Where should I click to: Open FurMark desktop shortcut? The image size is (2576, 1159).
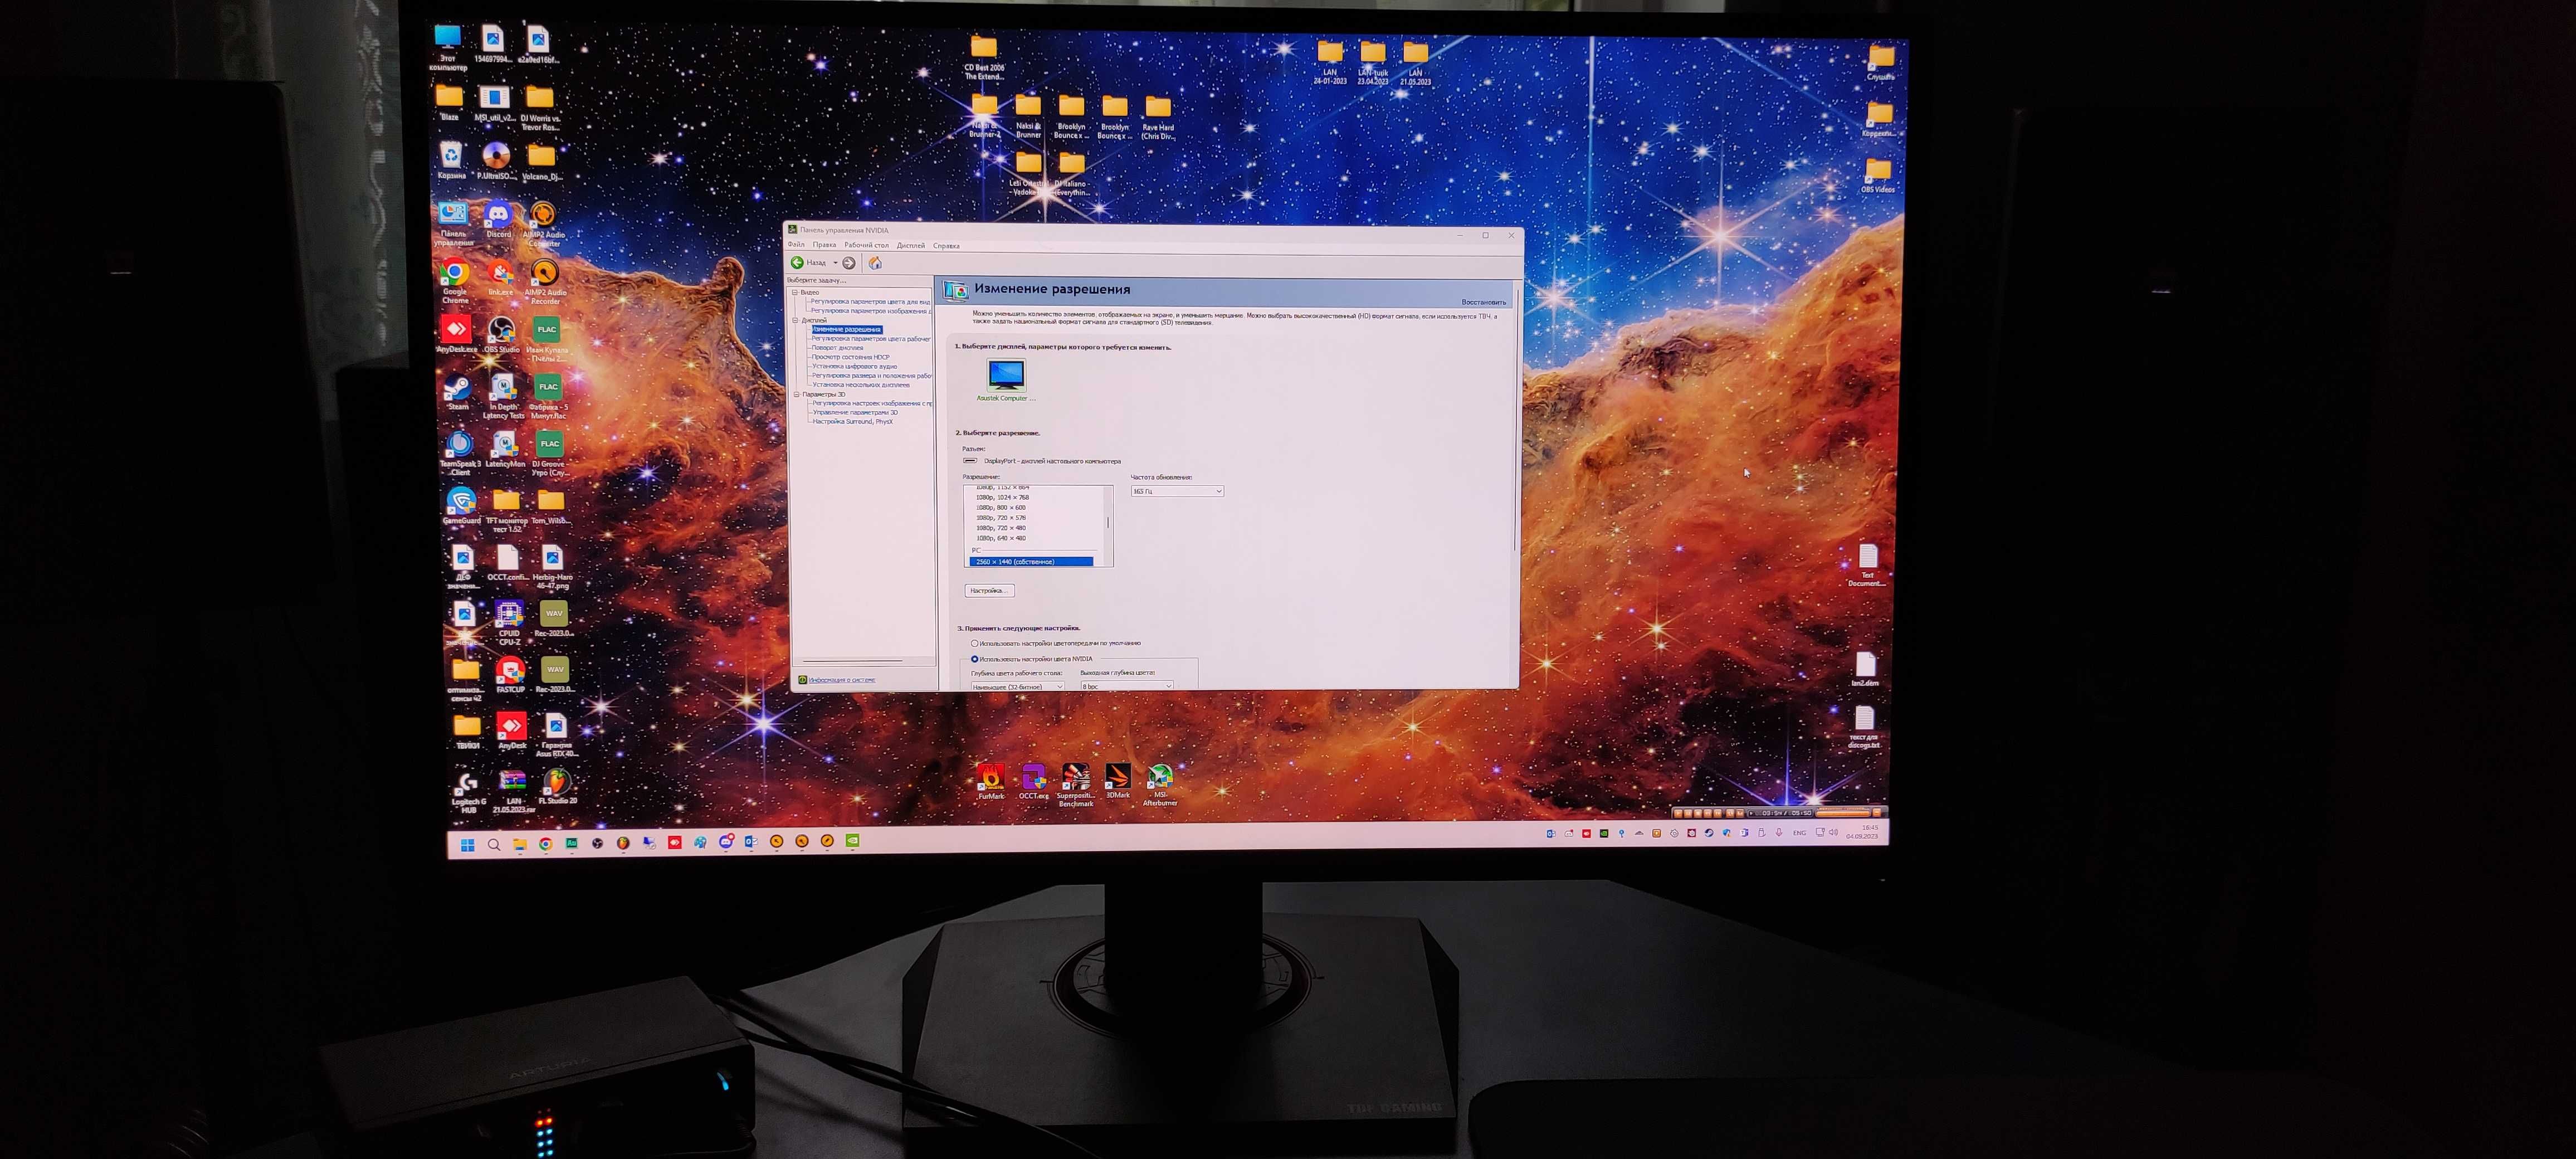tap(991, 782)
